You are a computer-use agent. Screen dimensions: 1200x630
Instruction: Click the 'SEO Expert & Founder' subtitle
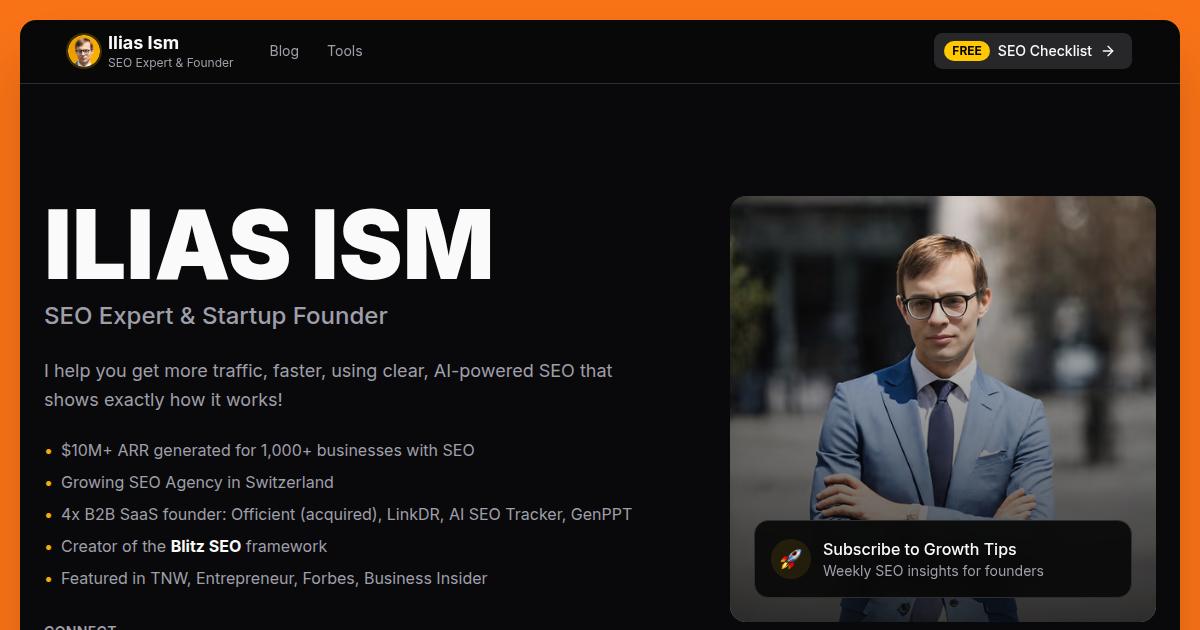170,62
